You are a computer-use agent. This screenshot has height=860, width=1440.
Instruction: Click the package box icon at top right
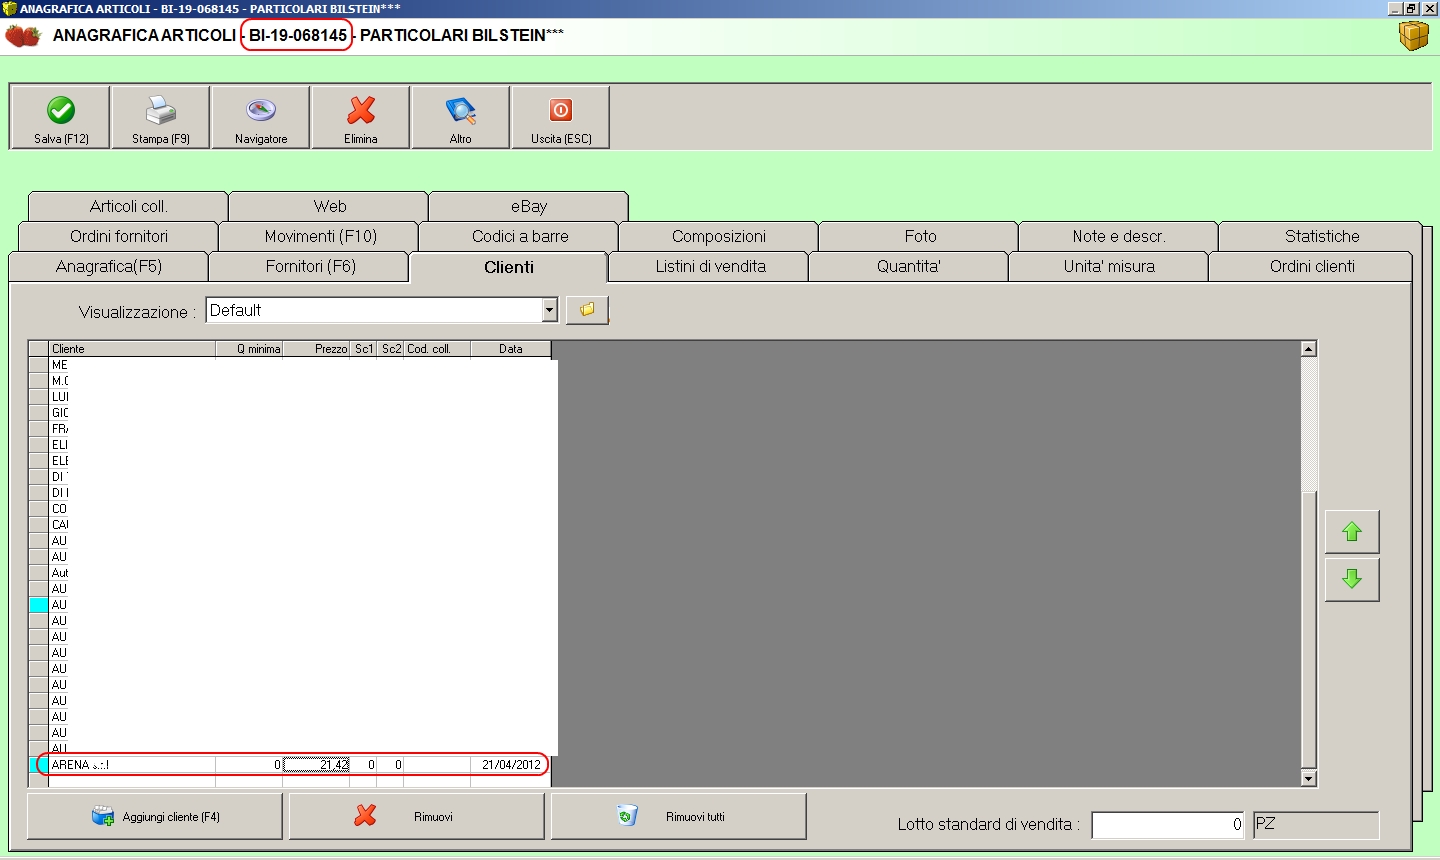1414,36
